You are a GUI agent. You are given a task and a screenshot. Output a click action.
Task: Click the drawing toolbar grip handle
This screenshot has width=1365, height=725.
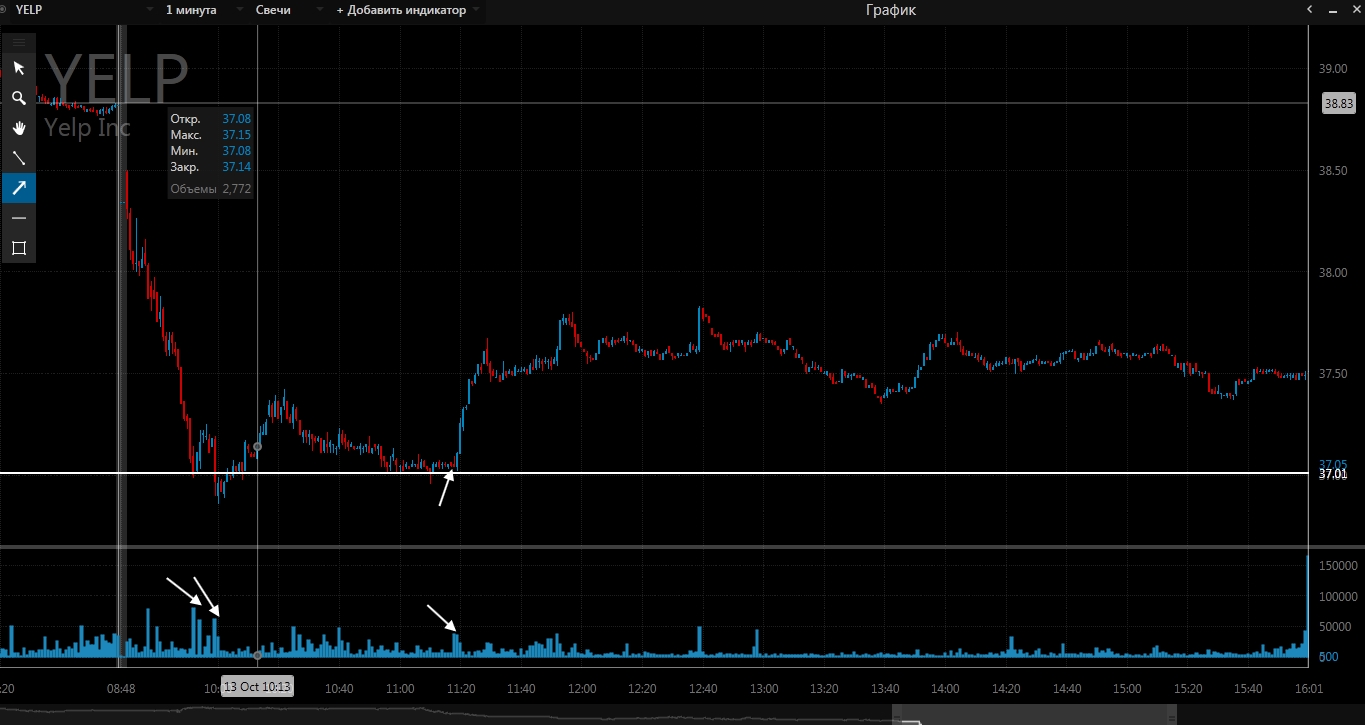[18, 42]
